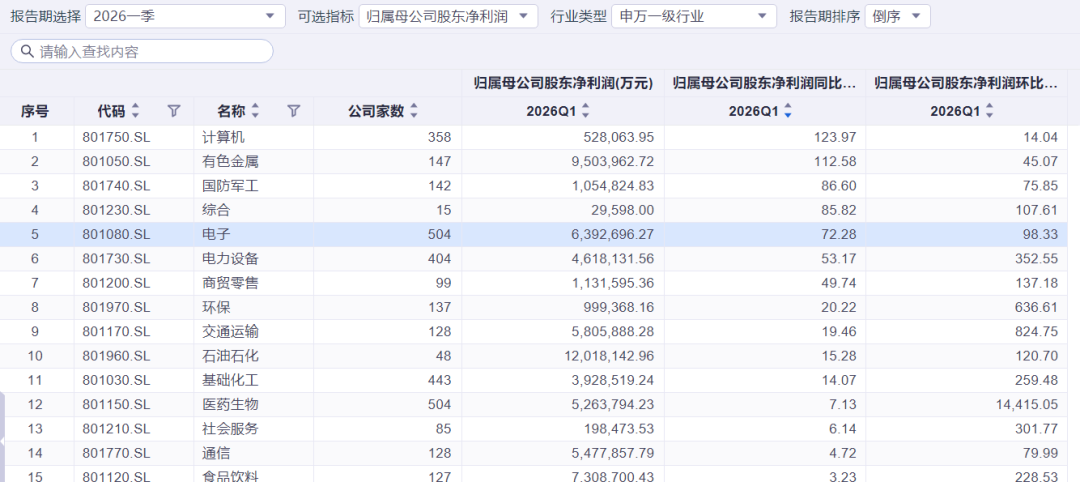
Task: Select code 801080.SL
Action: click(x=116, y=235)
